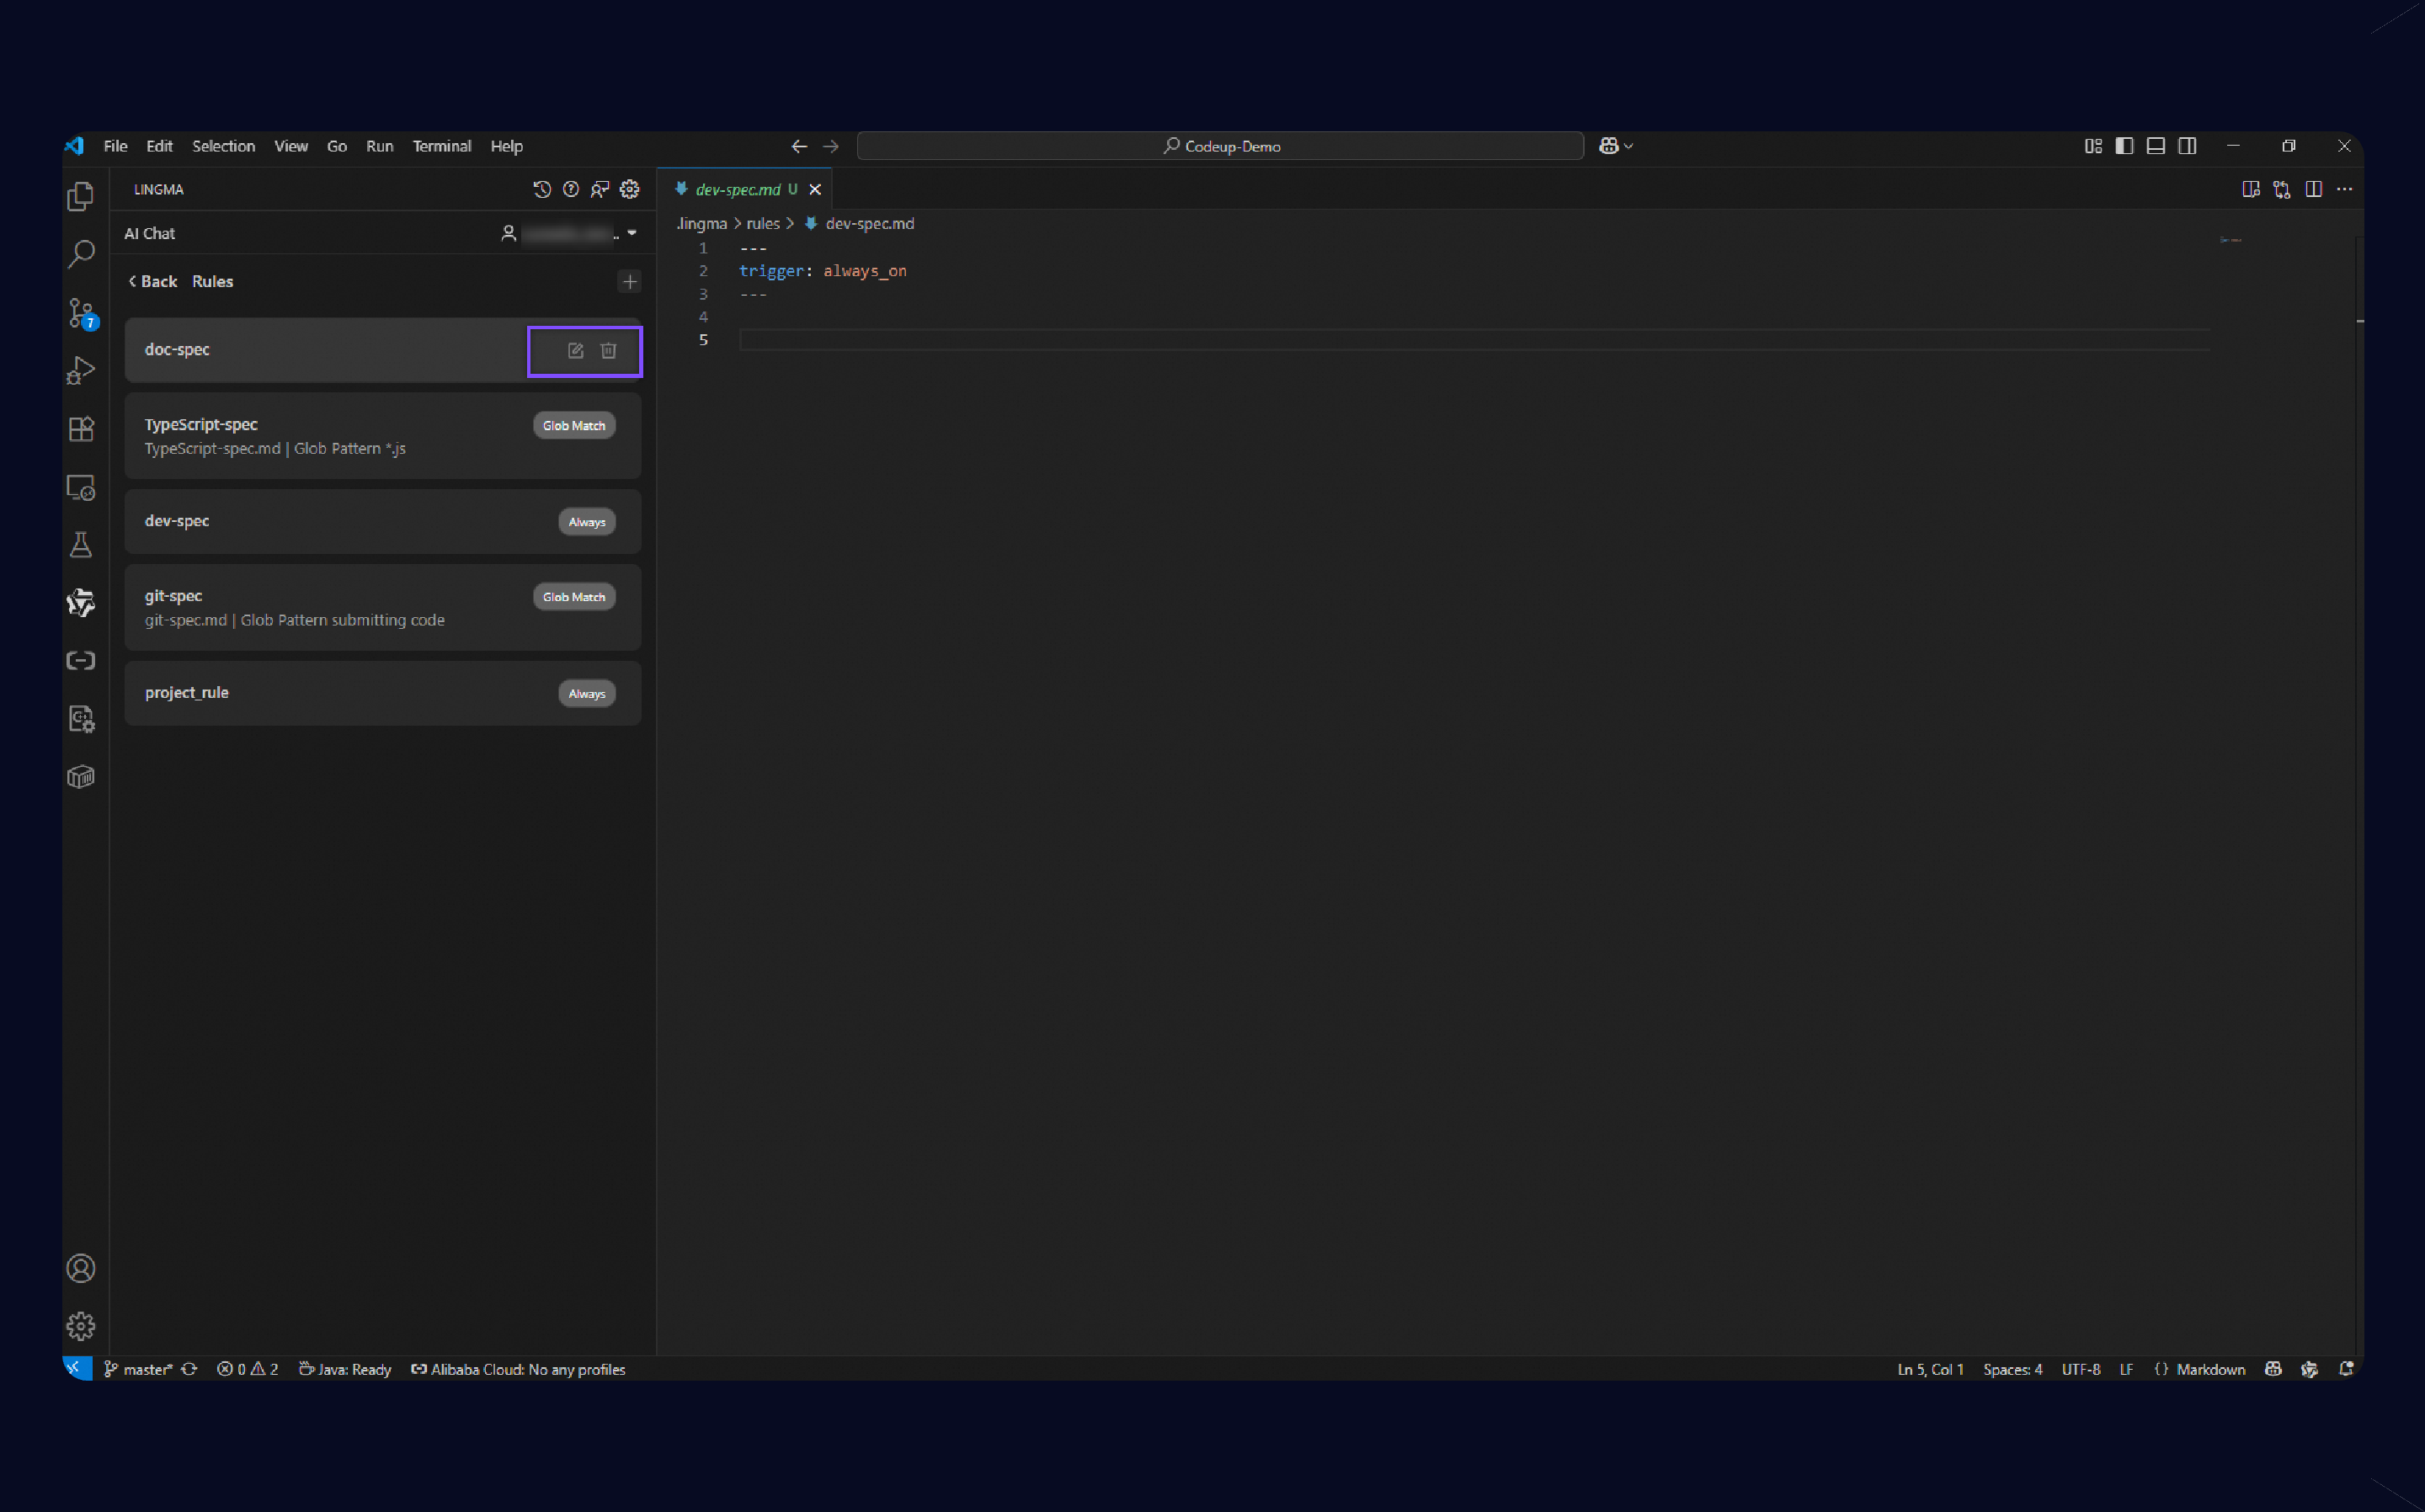This screenshot has height=1512, width=2425.
Task: Open the Extensions view icon
Action: [81, 429]
